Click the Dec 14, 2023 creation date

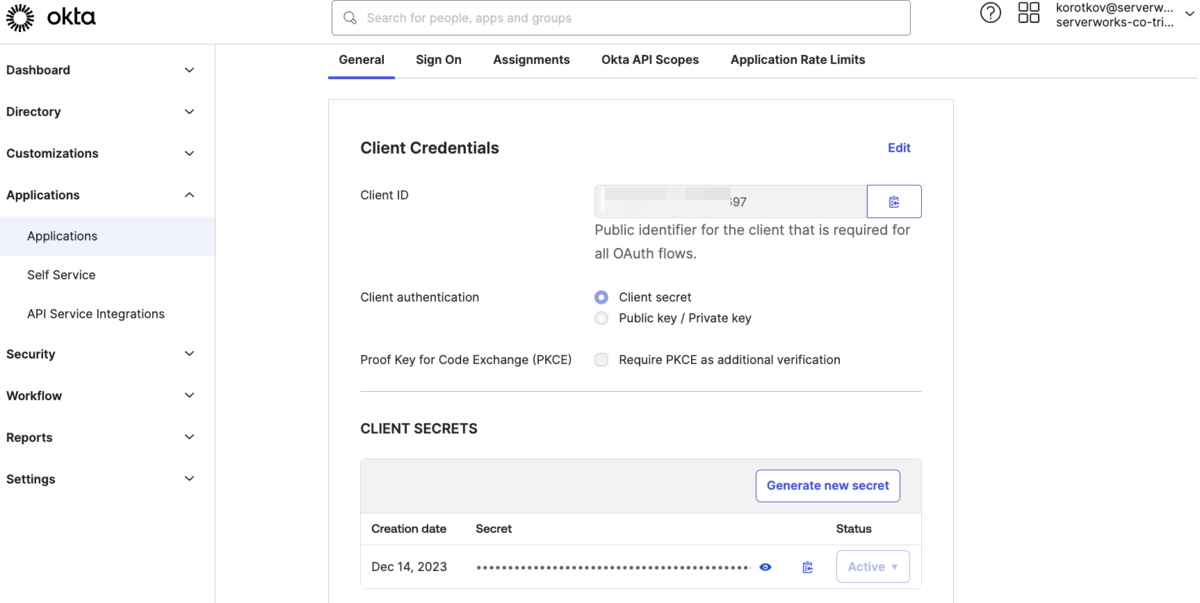tap(409, 567)
